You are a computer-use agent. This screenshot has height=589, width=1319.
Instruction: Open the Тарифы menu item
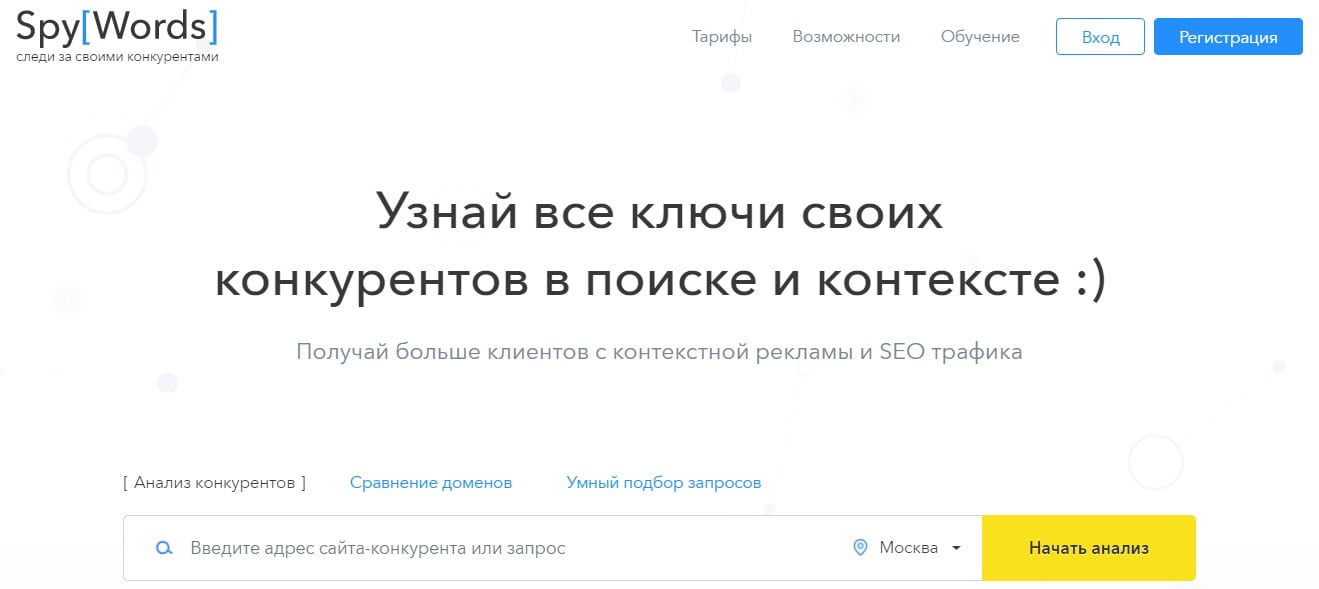coord(721,36)
